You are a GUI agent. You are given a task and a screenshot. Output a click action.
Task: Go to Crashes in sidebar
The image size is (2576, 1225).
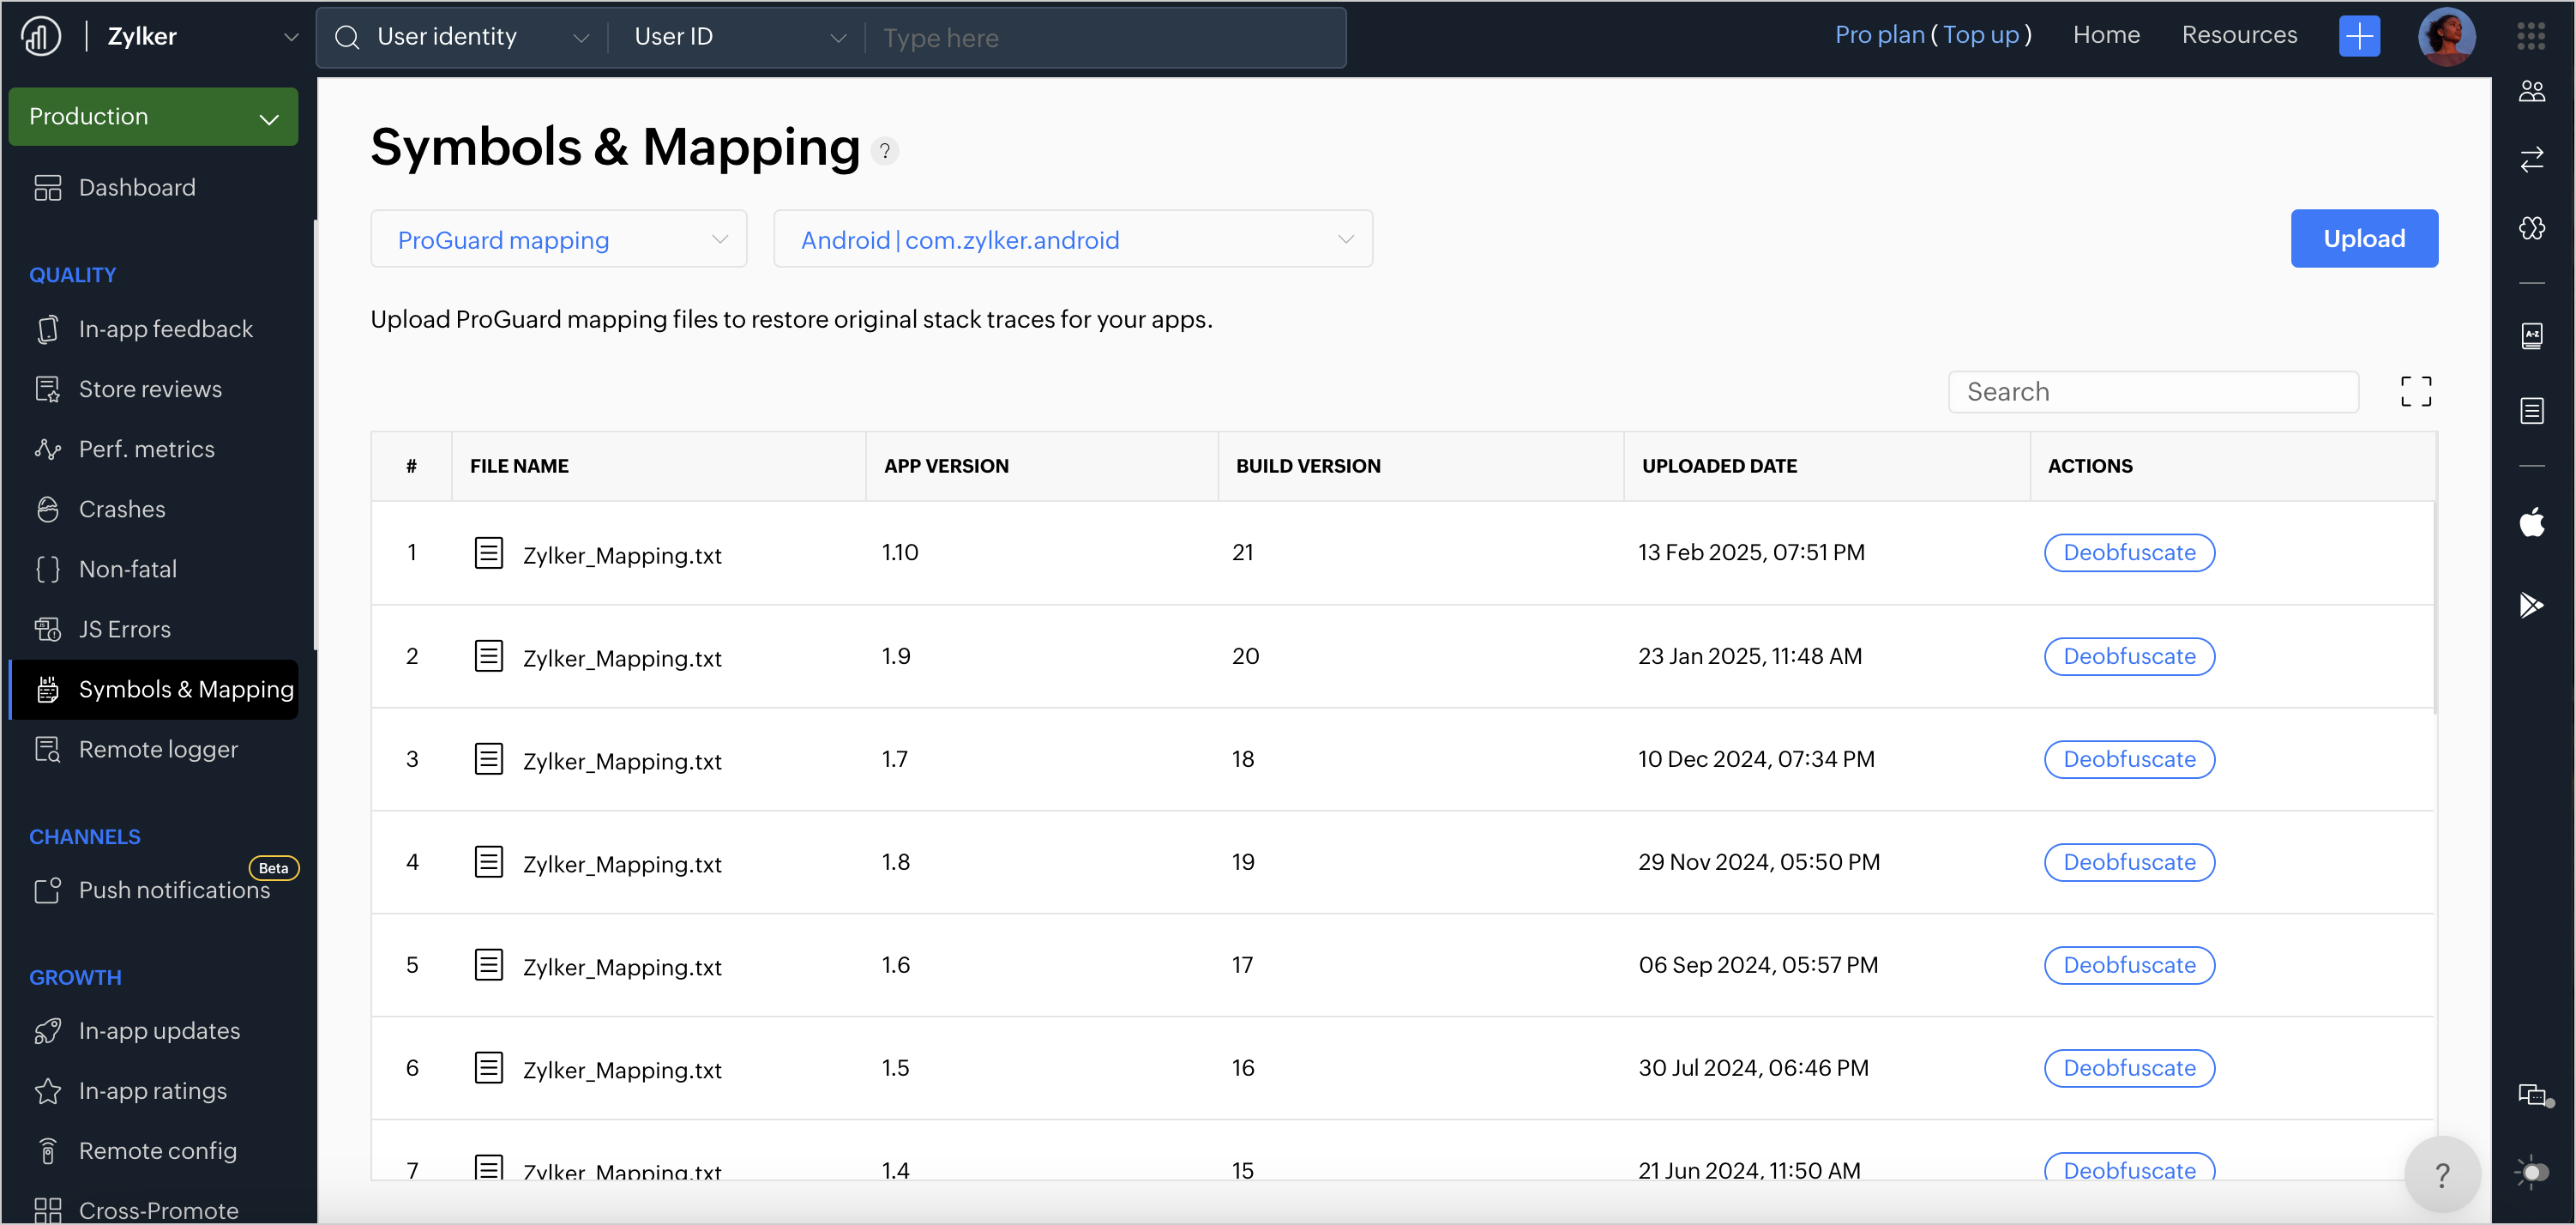pyautogui.click(x=122, y=509)
